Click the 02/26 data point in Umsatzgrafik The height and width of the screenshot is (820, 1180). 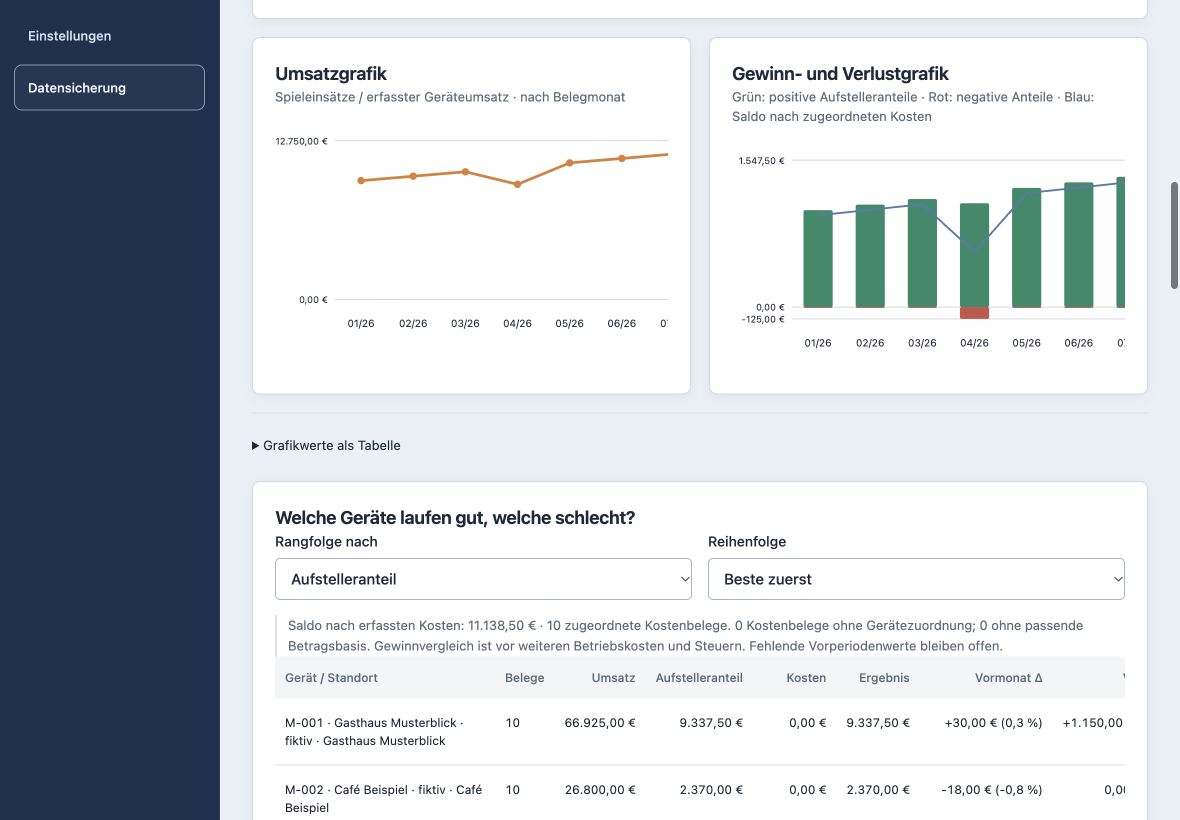tap(413, 176)
